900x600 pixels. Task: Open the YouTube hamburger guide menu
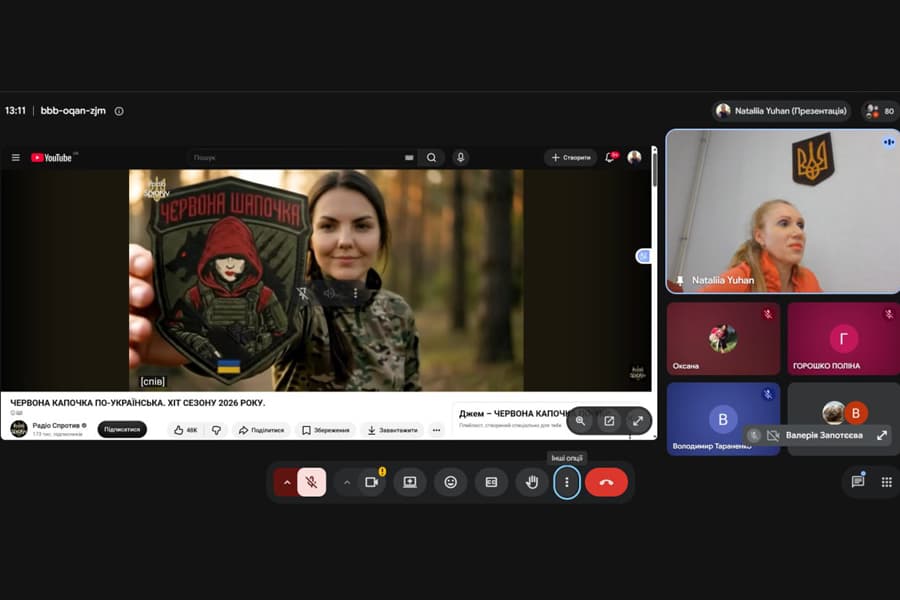click(x=15, y=157)
